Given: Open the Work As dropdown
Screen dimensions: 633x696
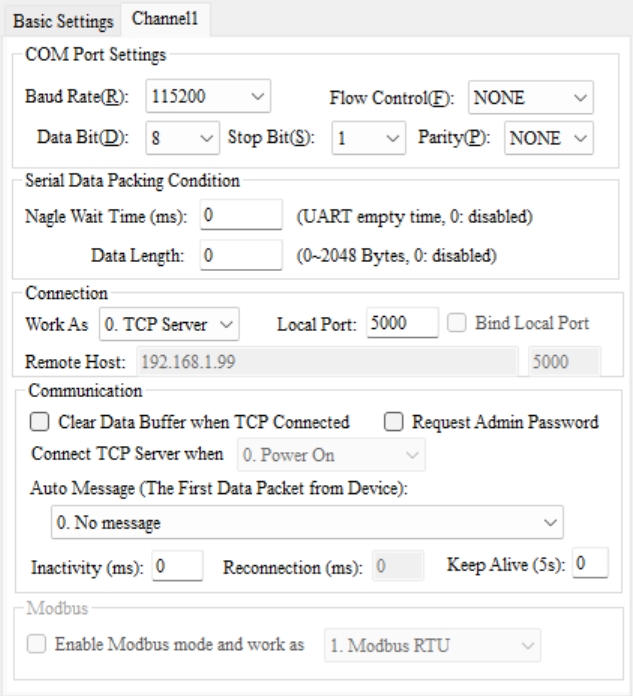Looking at the screenshot, I should (x=169, y=324).
